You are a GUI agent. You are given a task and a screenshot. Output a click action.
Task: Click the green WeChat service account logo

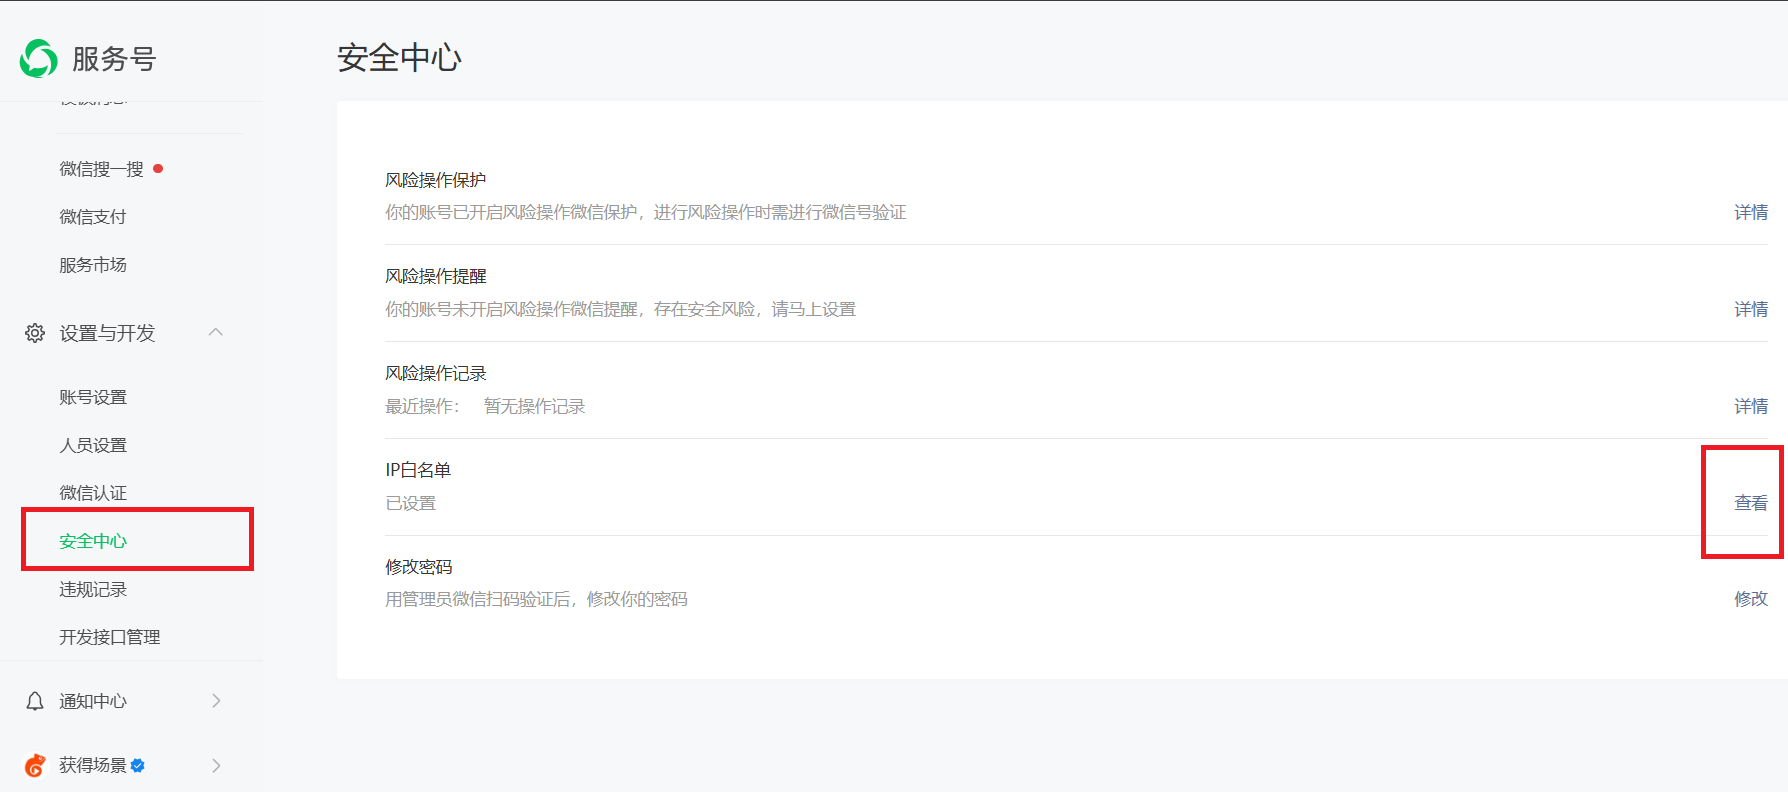(39, 58)
